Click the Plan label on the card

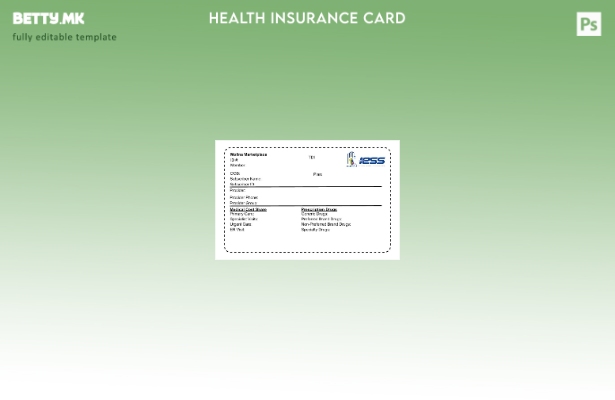tap(317, 174)
